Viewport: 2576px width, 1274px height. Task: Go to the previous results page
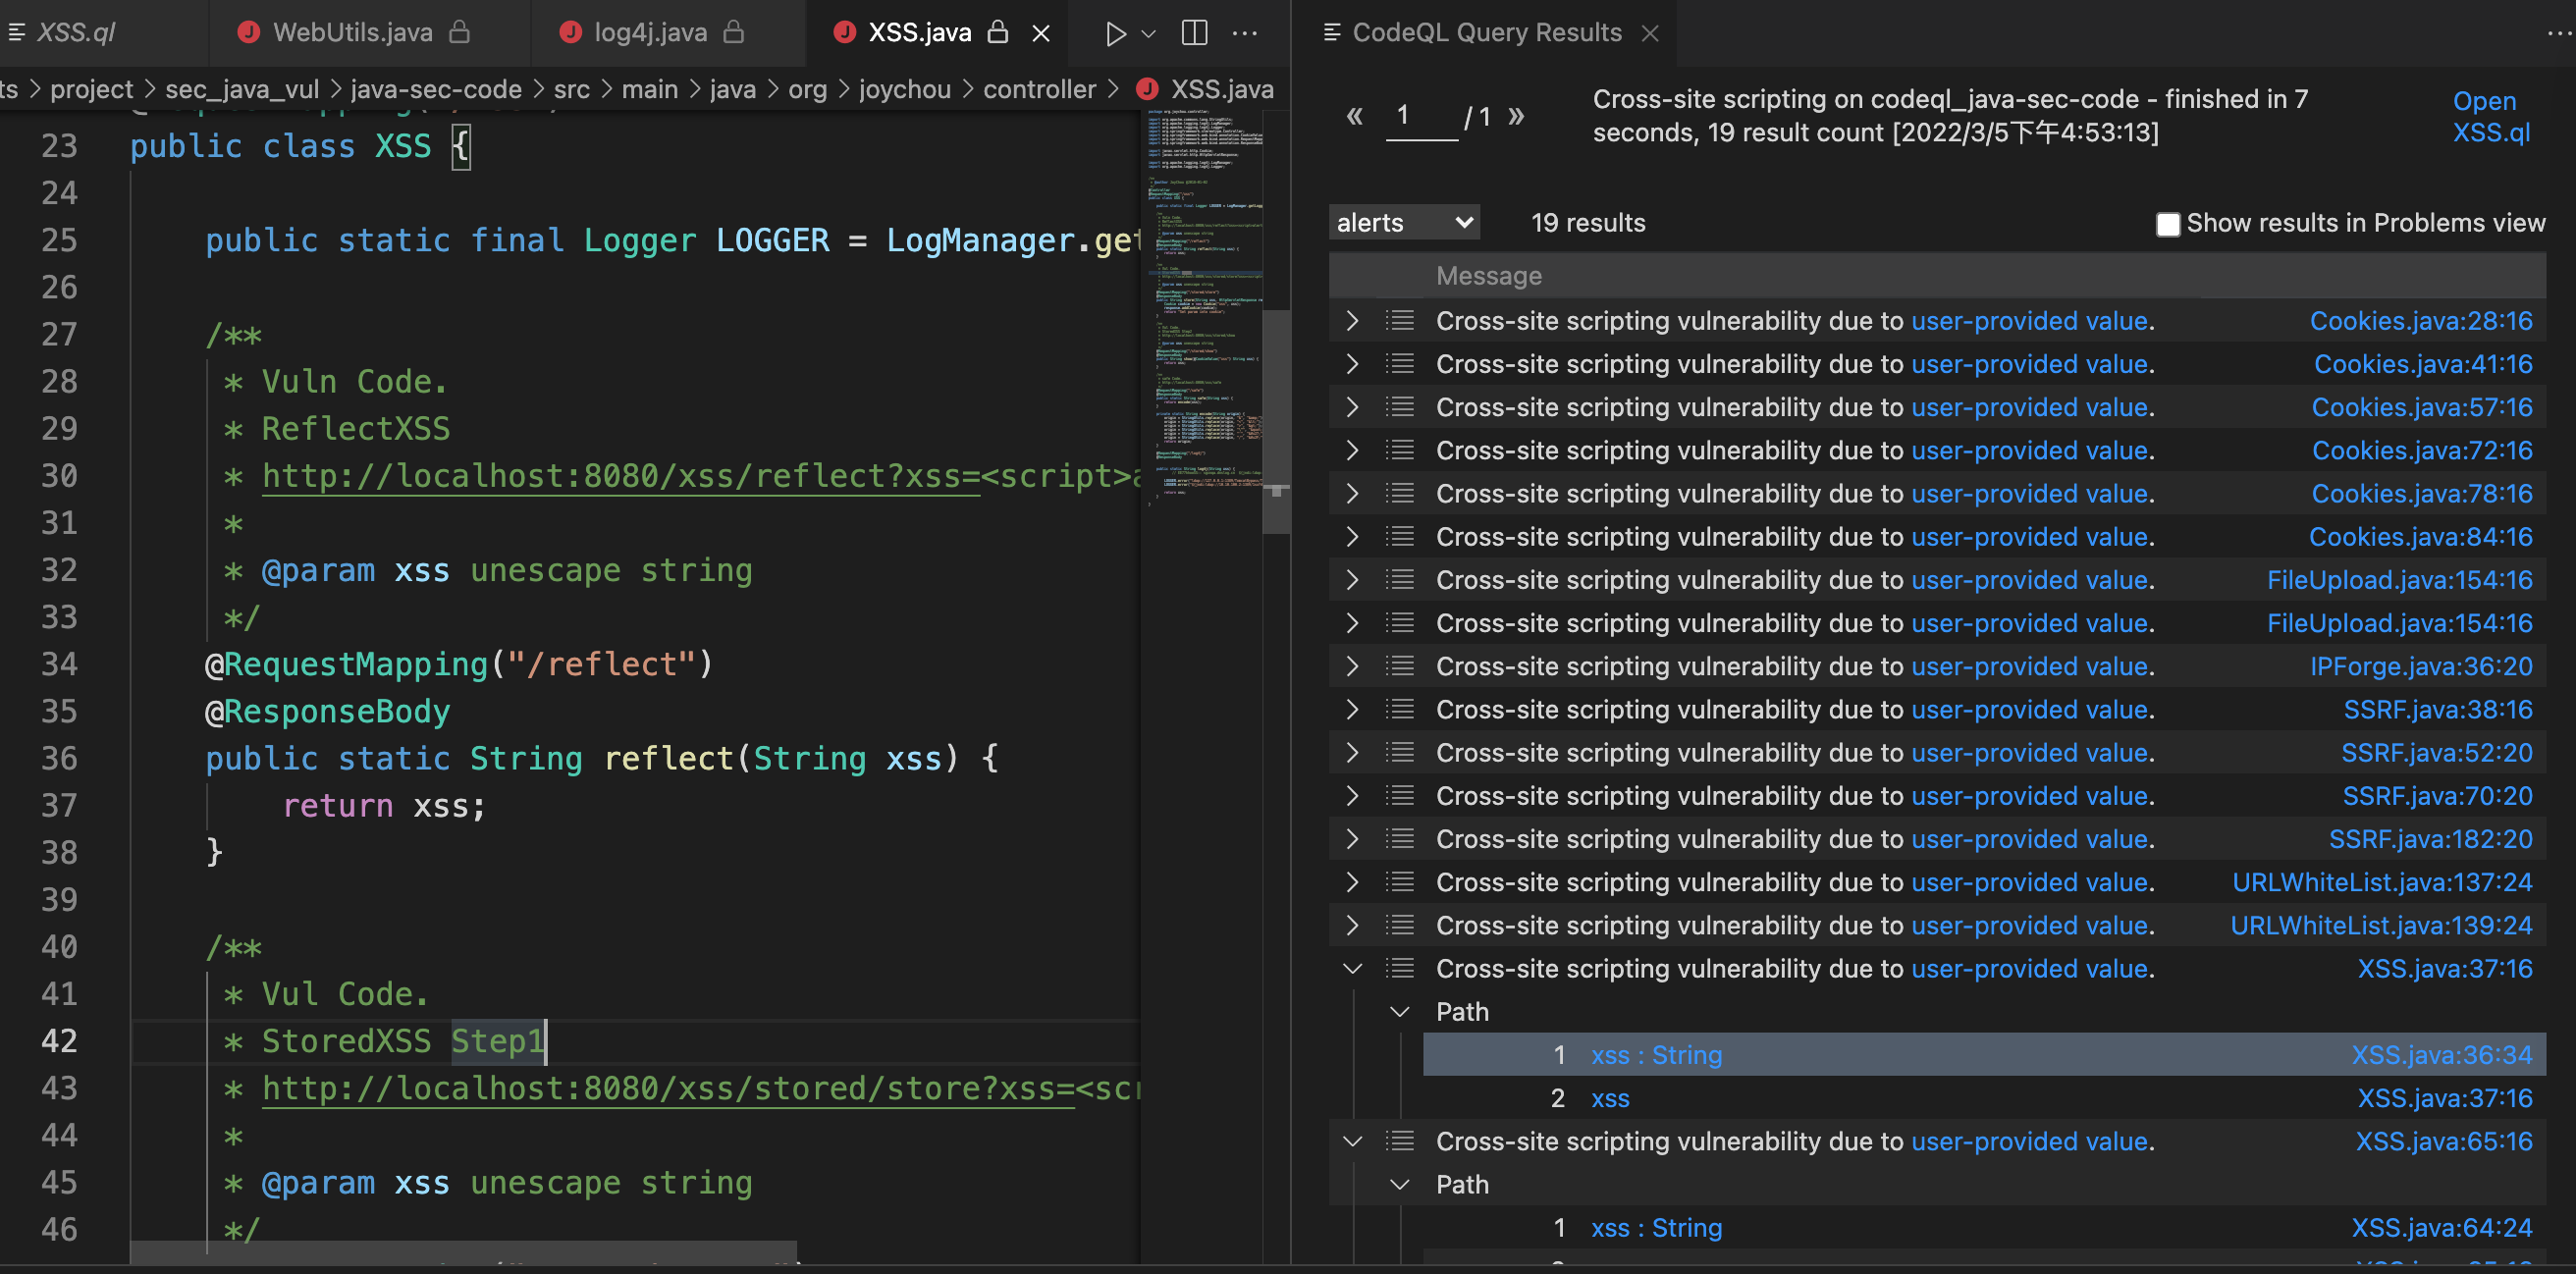[1354, 116]
